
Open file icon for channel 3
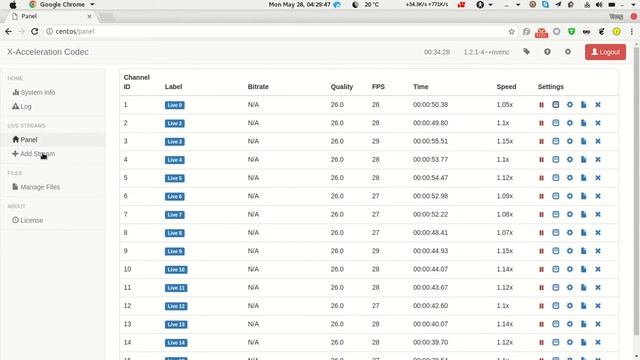click(584, 141)
